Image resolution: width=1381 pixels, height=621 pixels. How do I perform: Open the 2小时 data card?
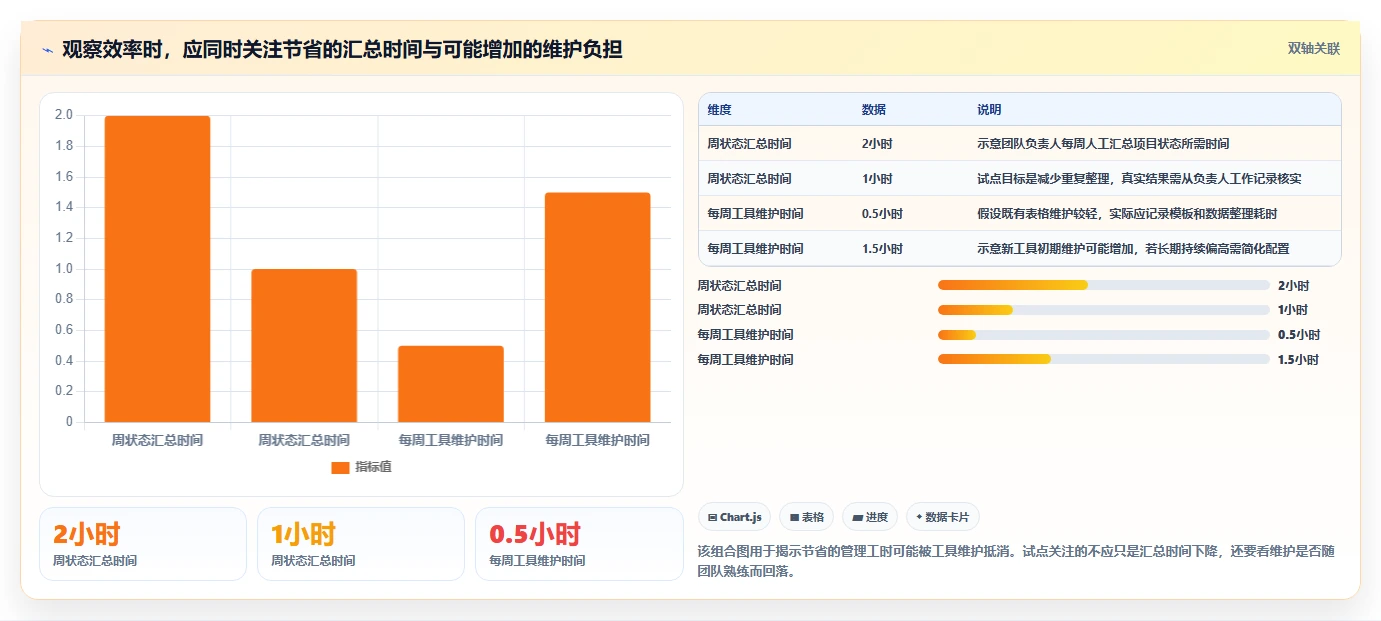[143, 544]
